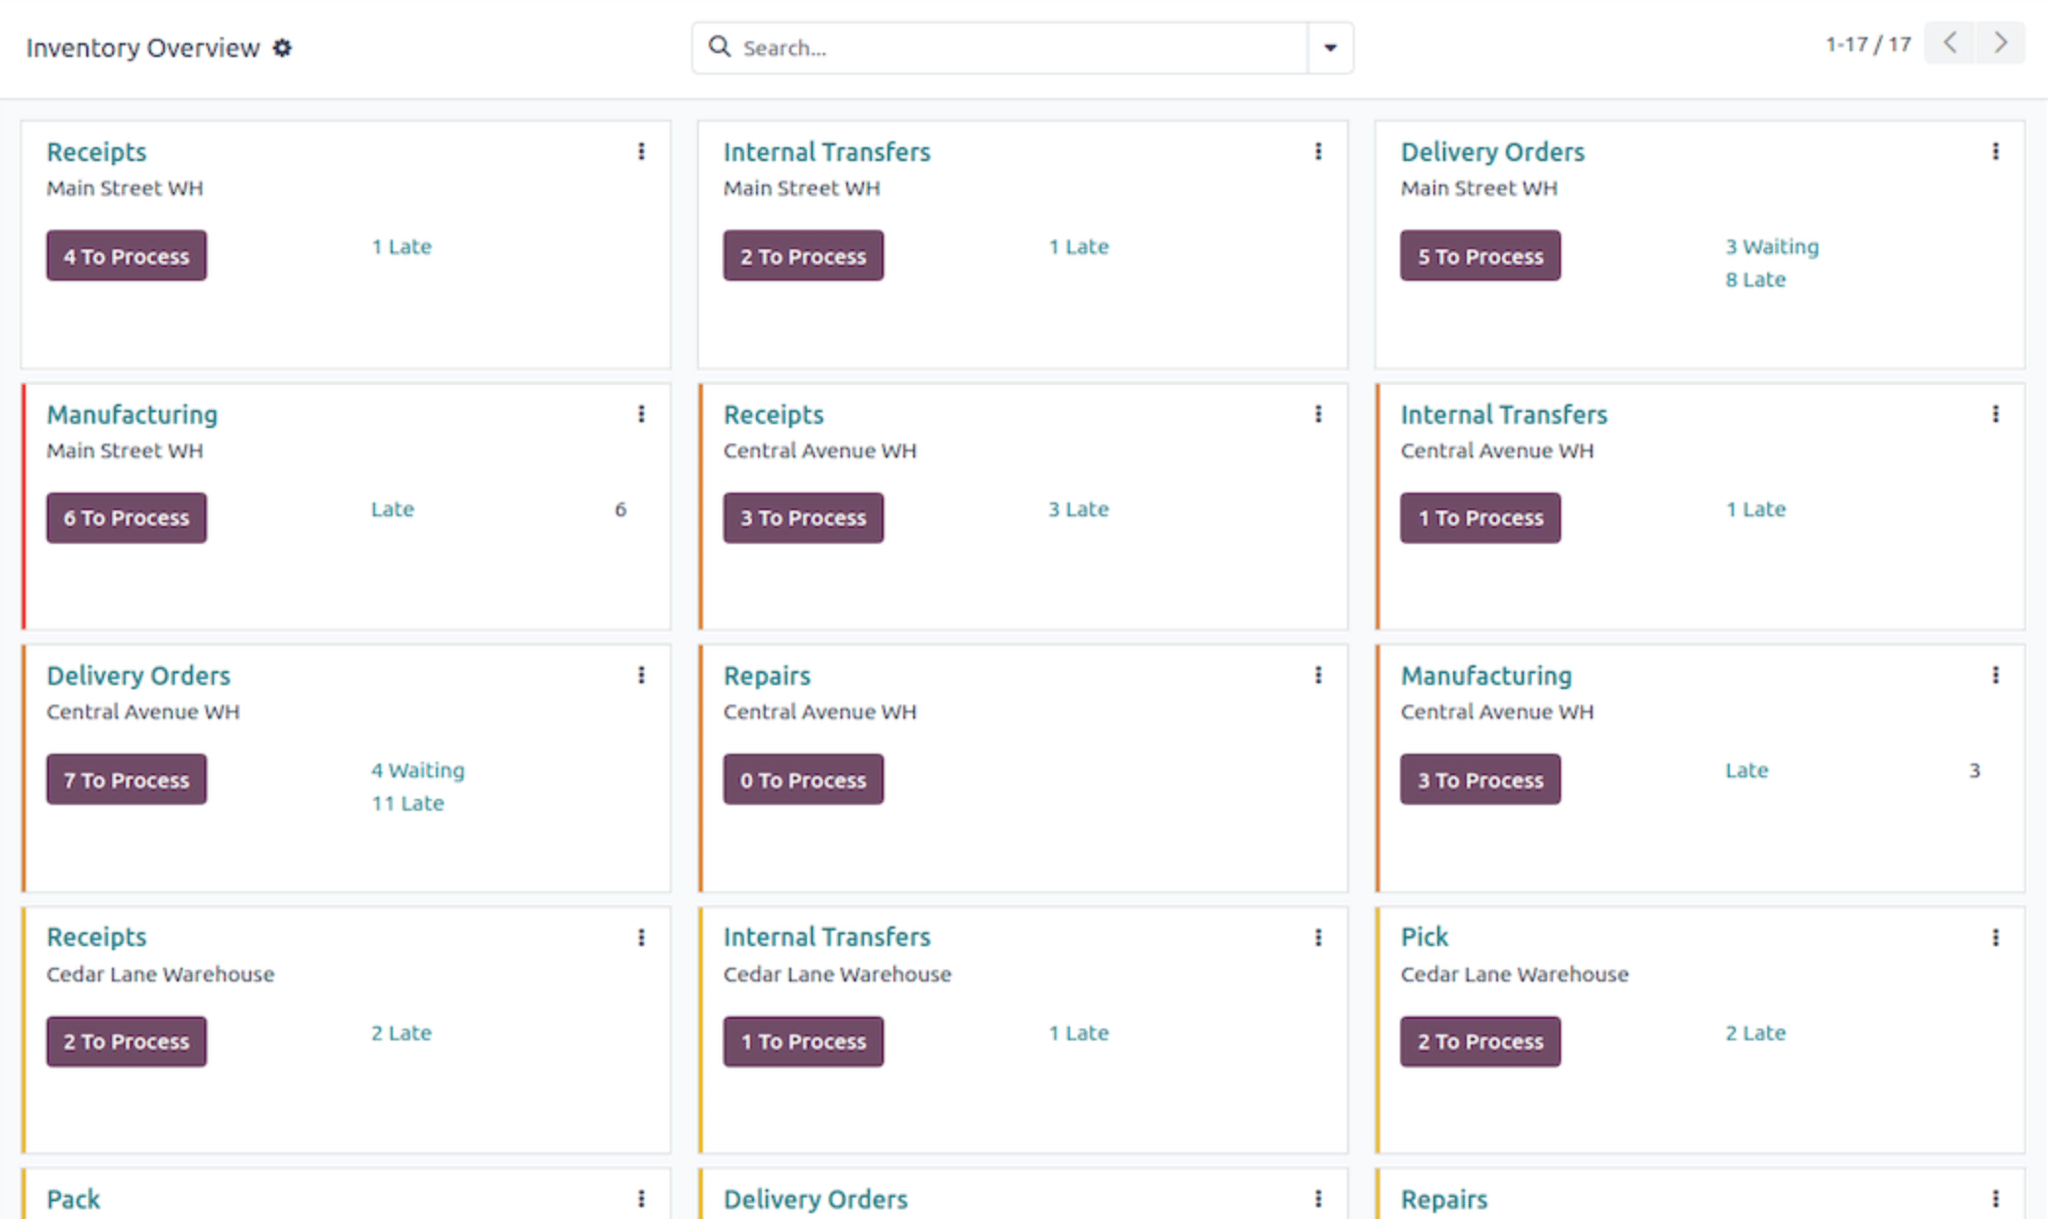2048x1219 pixels.
Task: Click 0 To Process on the Repairs card
Action: pyautogui.click(x=803, y=779)
